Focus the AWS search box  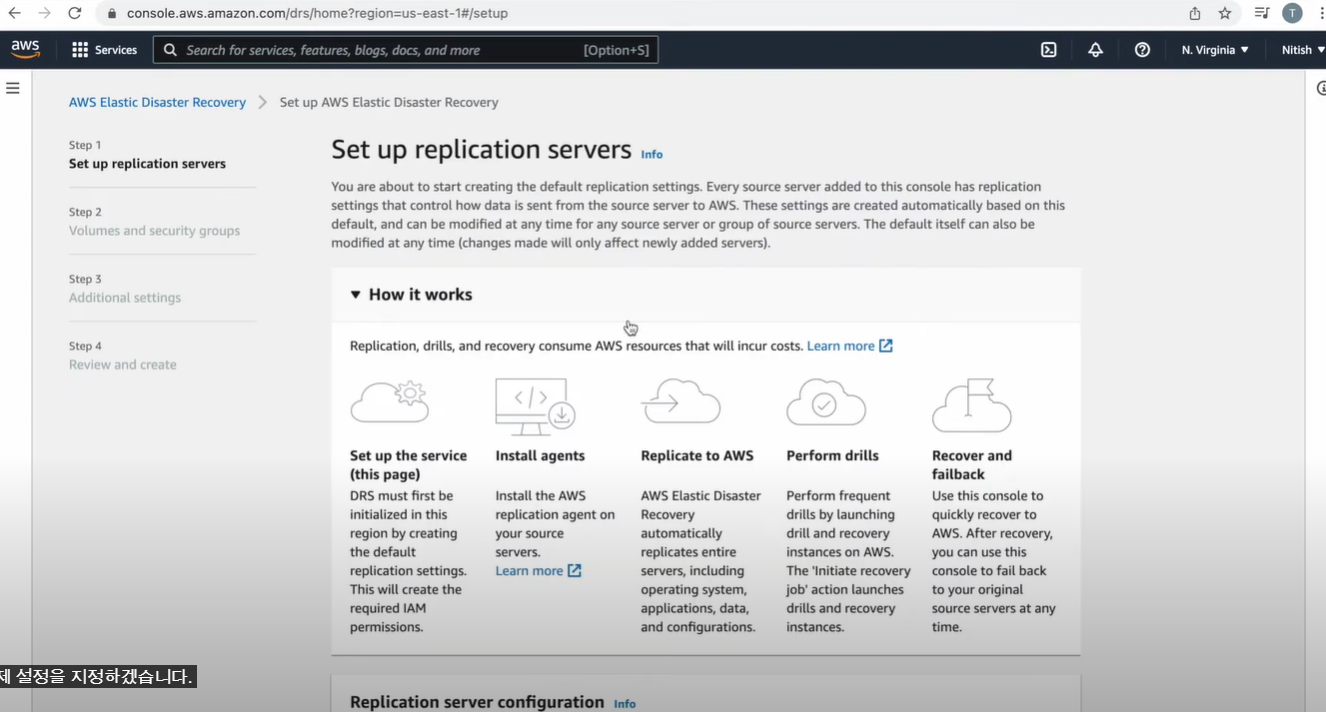[405, 50]
